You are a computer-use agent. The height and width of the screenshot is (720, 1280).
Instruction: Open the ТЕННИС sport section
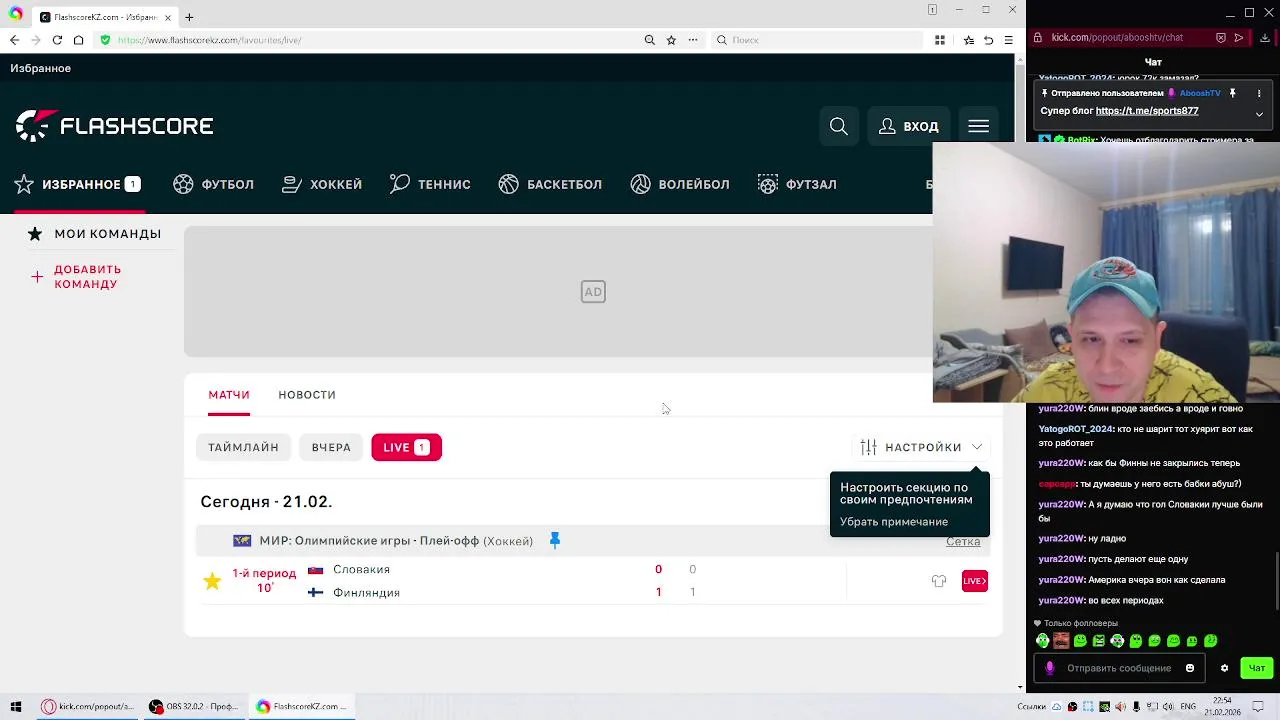pyautogui.click(x=430, y=184)
